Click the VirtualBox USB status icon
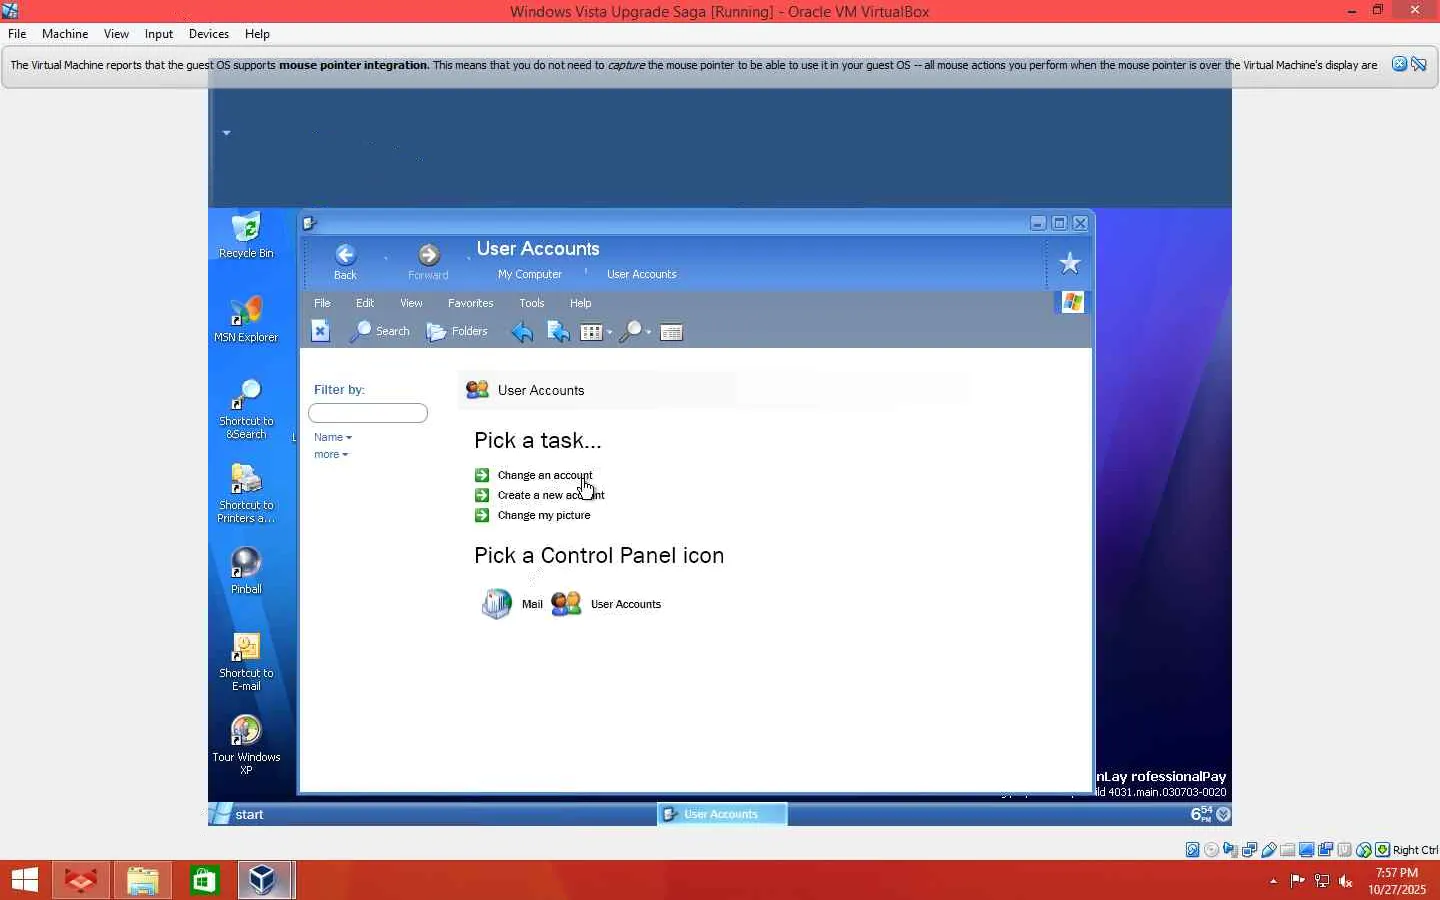1440x900 pixels. [1269, 850]
